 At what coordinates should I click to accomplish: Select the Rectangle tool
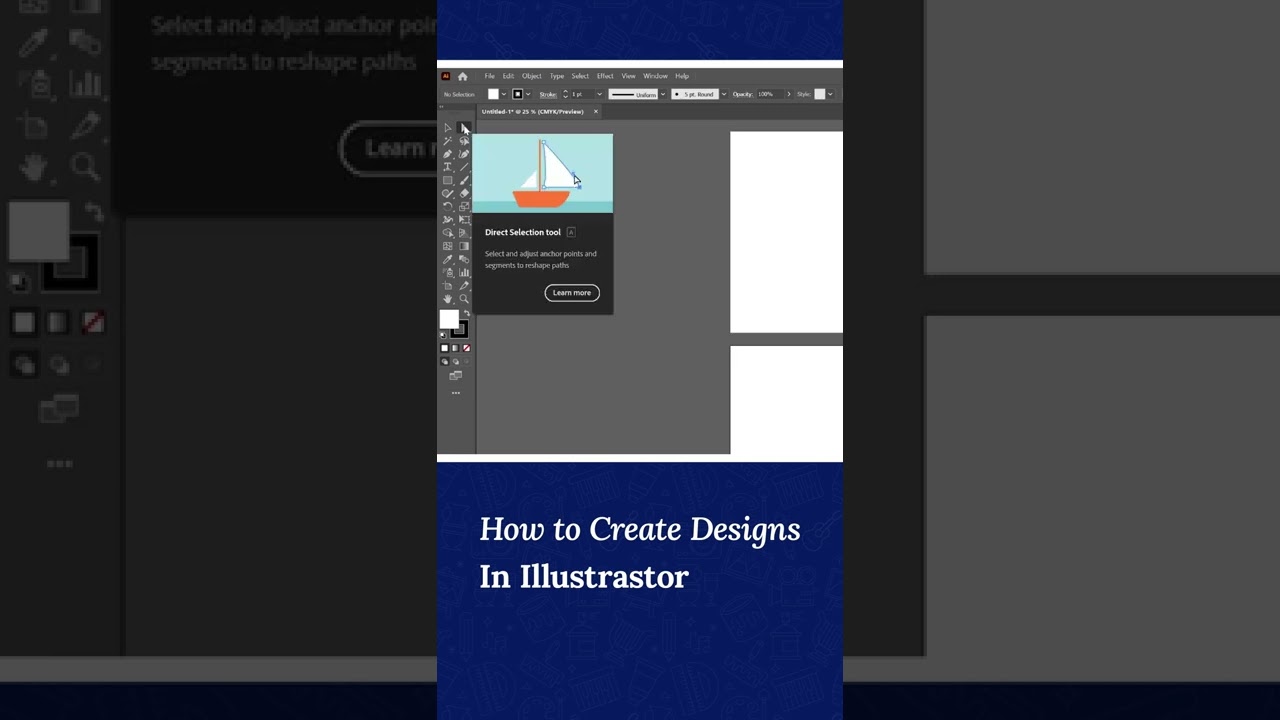coord(448,180)
